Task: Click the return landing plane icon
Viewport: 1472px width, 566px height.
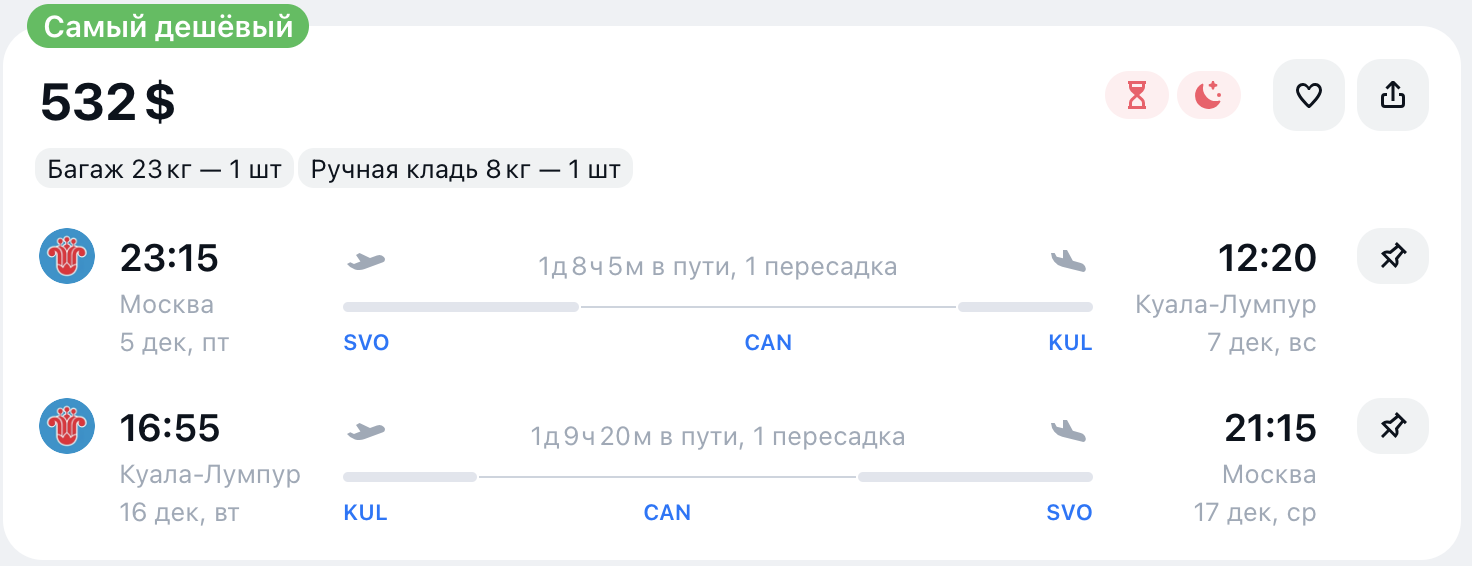Action: point(1068,432)
